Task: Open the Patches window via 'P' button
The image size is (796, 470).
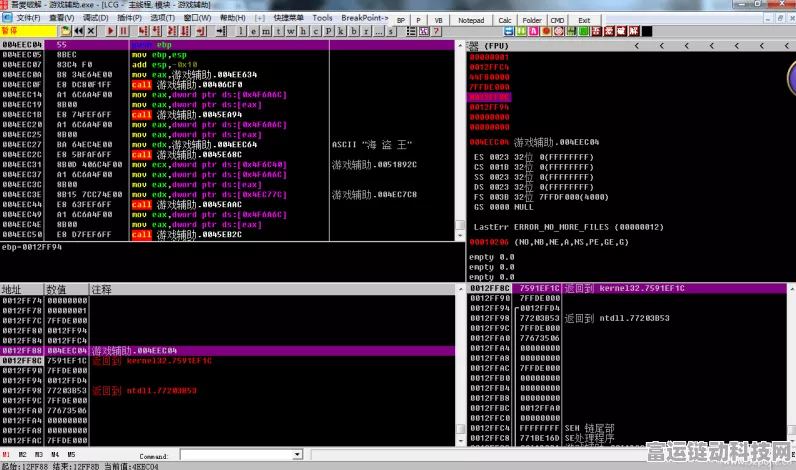Action: (328, 31)
